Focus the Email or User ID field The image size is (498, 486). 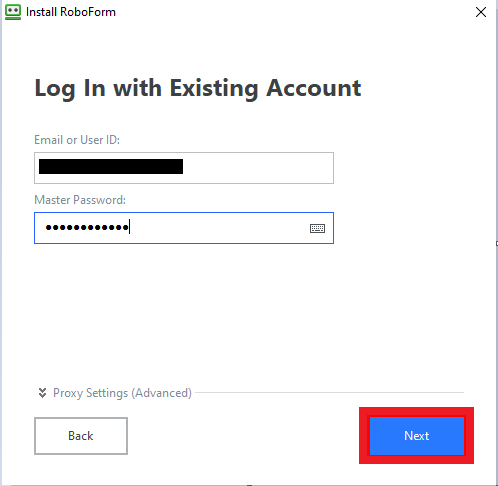pos(184,168)
